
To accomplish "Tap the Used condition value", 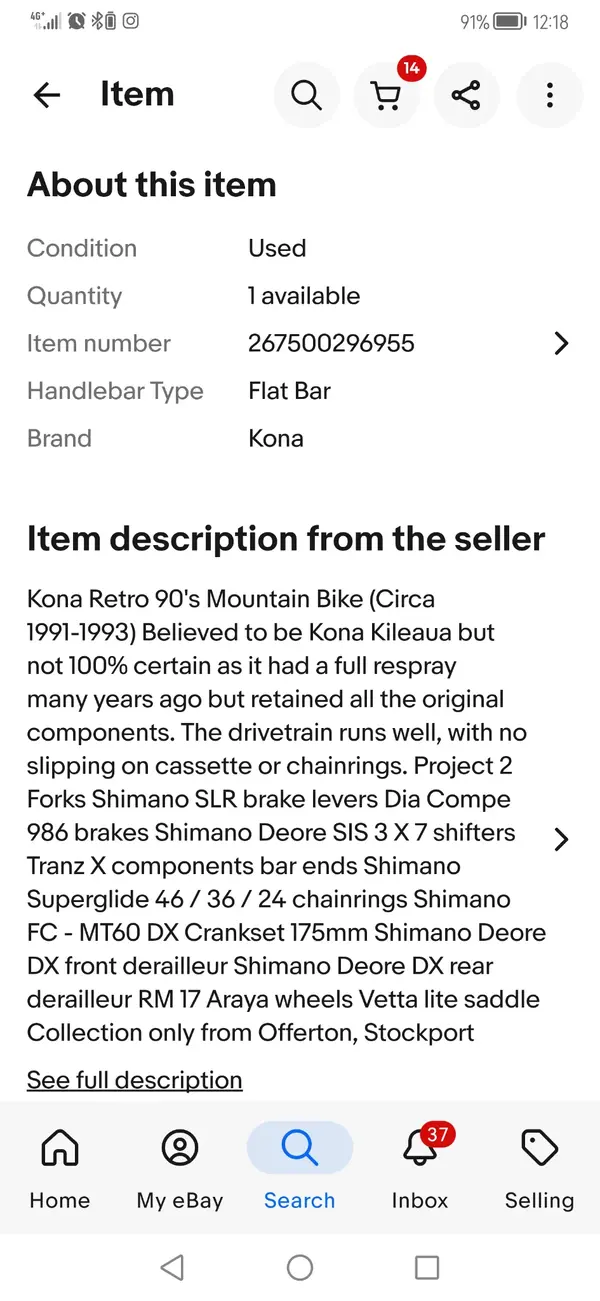I will pos(277,248).
